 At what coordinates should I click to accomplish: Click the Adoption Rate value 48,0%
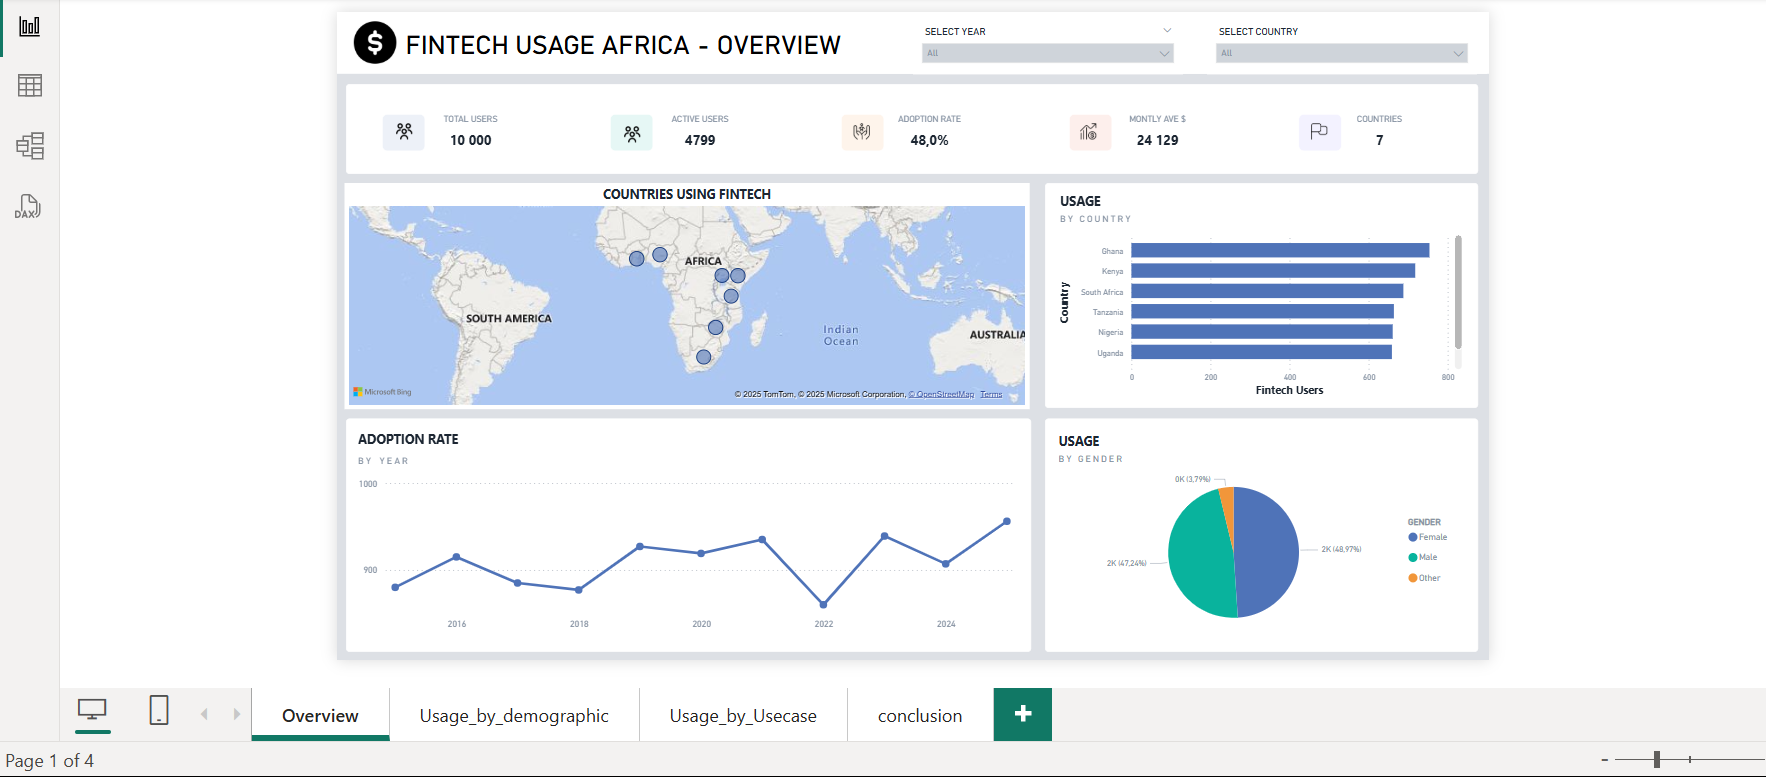click(x=929, y=141)
